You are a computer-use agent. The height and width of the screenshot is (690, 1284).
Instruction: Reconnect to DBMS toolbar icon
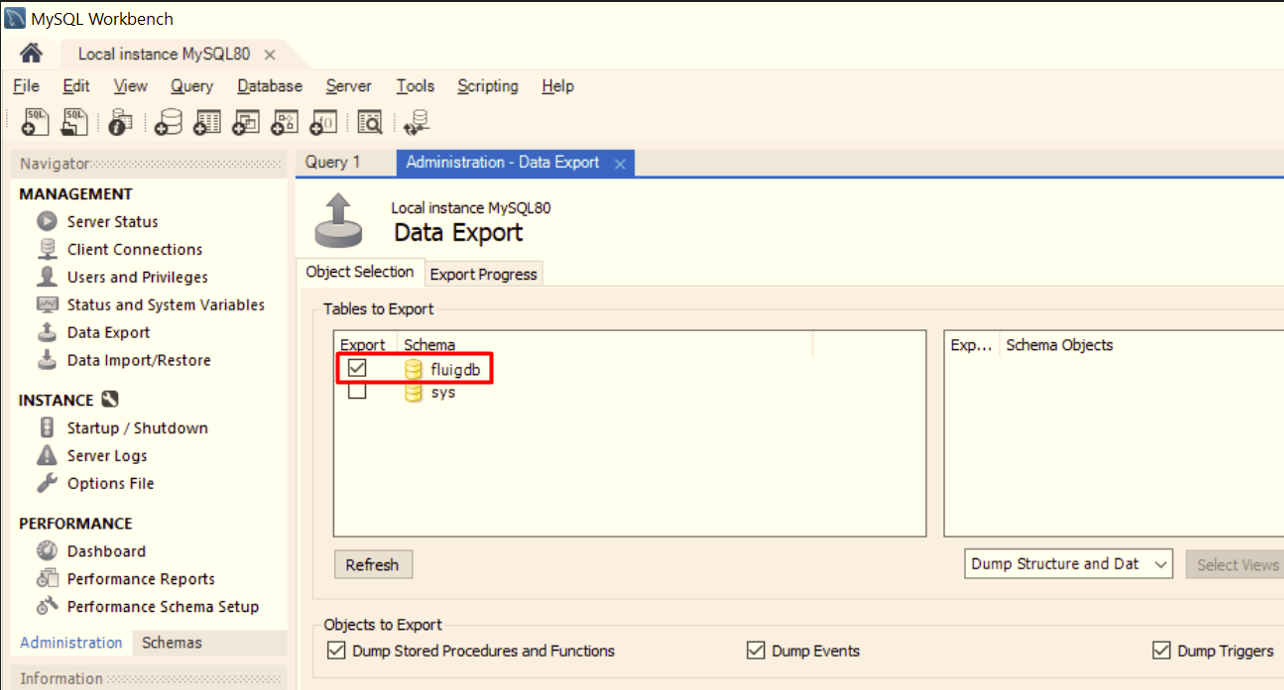tap(417, 122)
